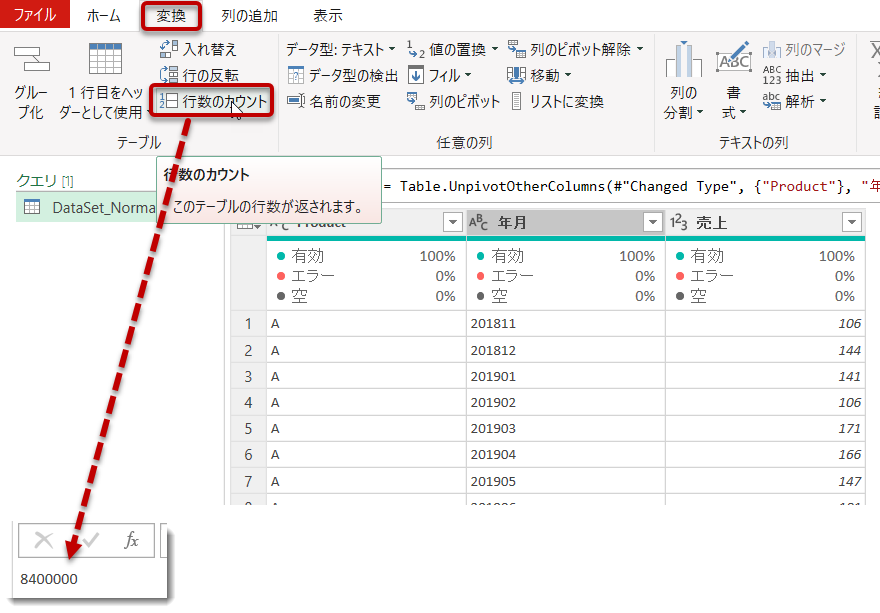Click フィル (Fill) down-arrow icon

click(416, 75)
